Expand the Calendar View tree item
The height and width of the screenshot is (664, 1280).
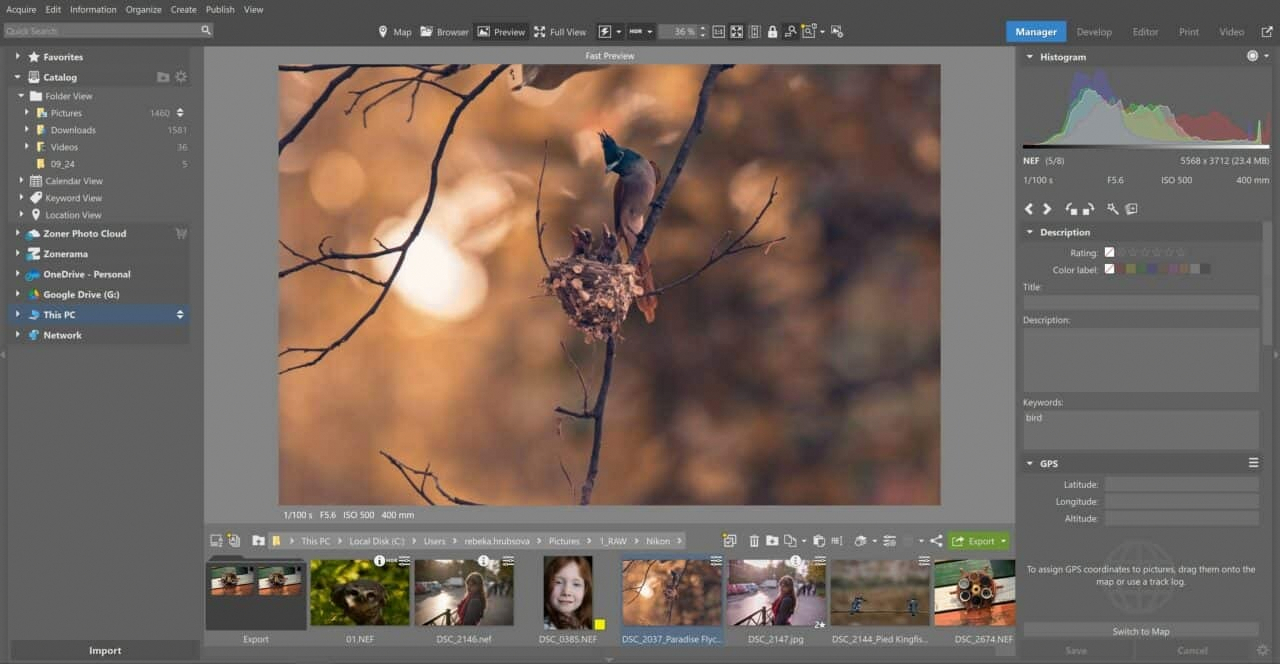click(x=21, y=181)
